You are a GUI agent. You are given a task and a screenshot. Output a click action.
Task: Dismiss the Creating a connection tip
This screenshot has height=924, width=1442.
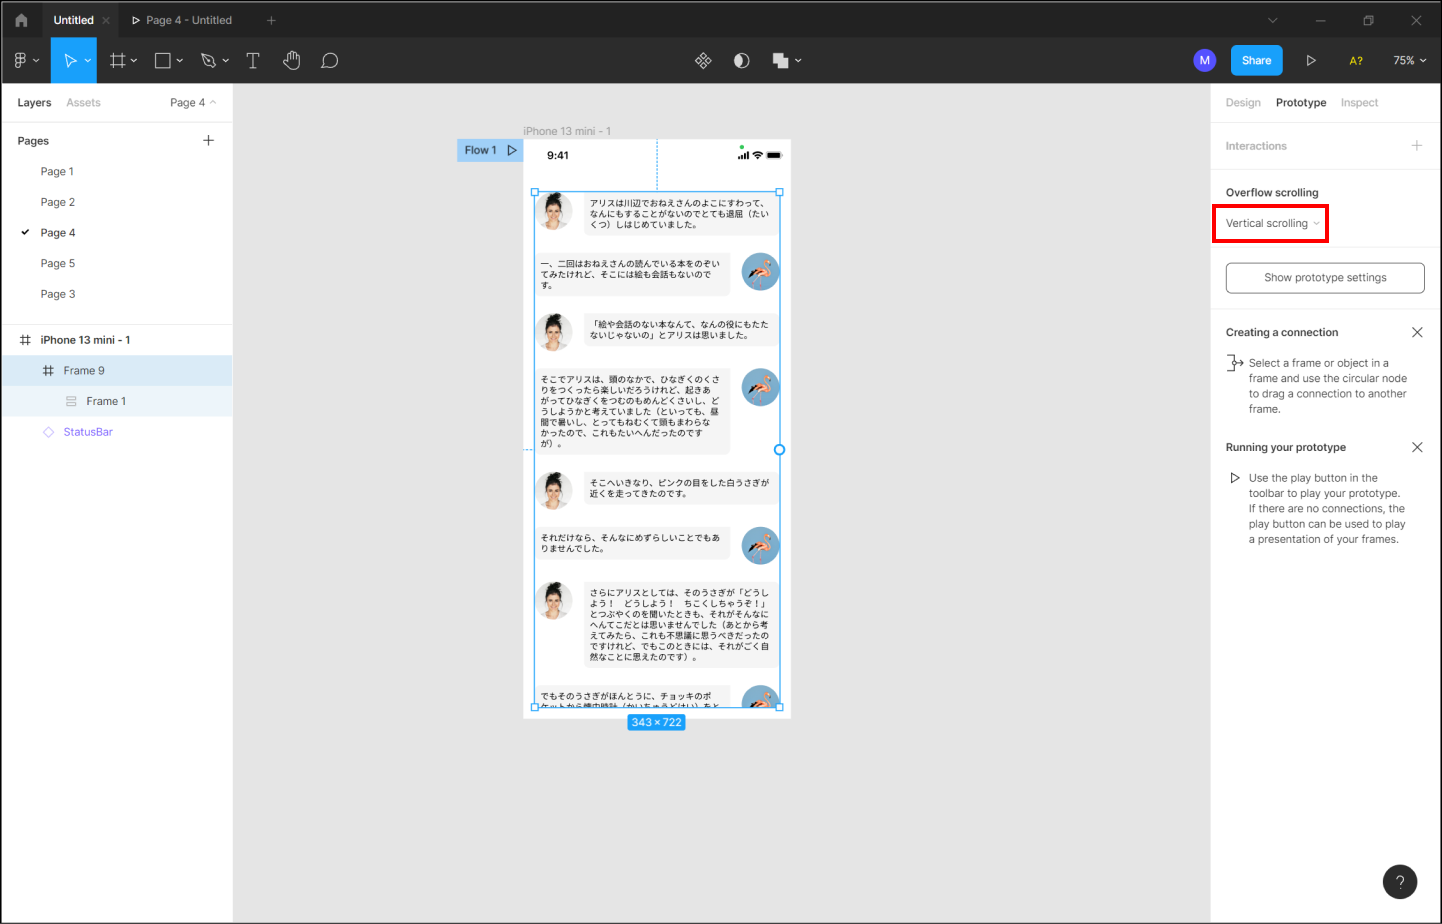1416,333
